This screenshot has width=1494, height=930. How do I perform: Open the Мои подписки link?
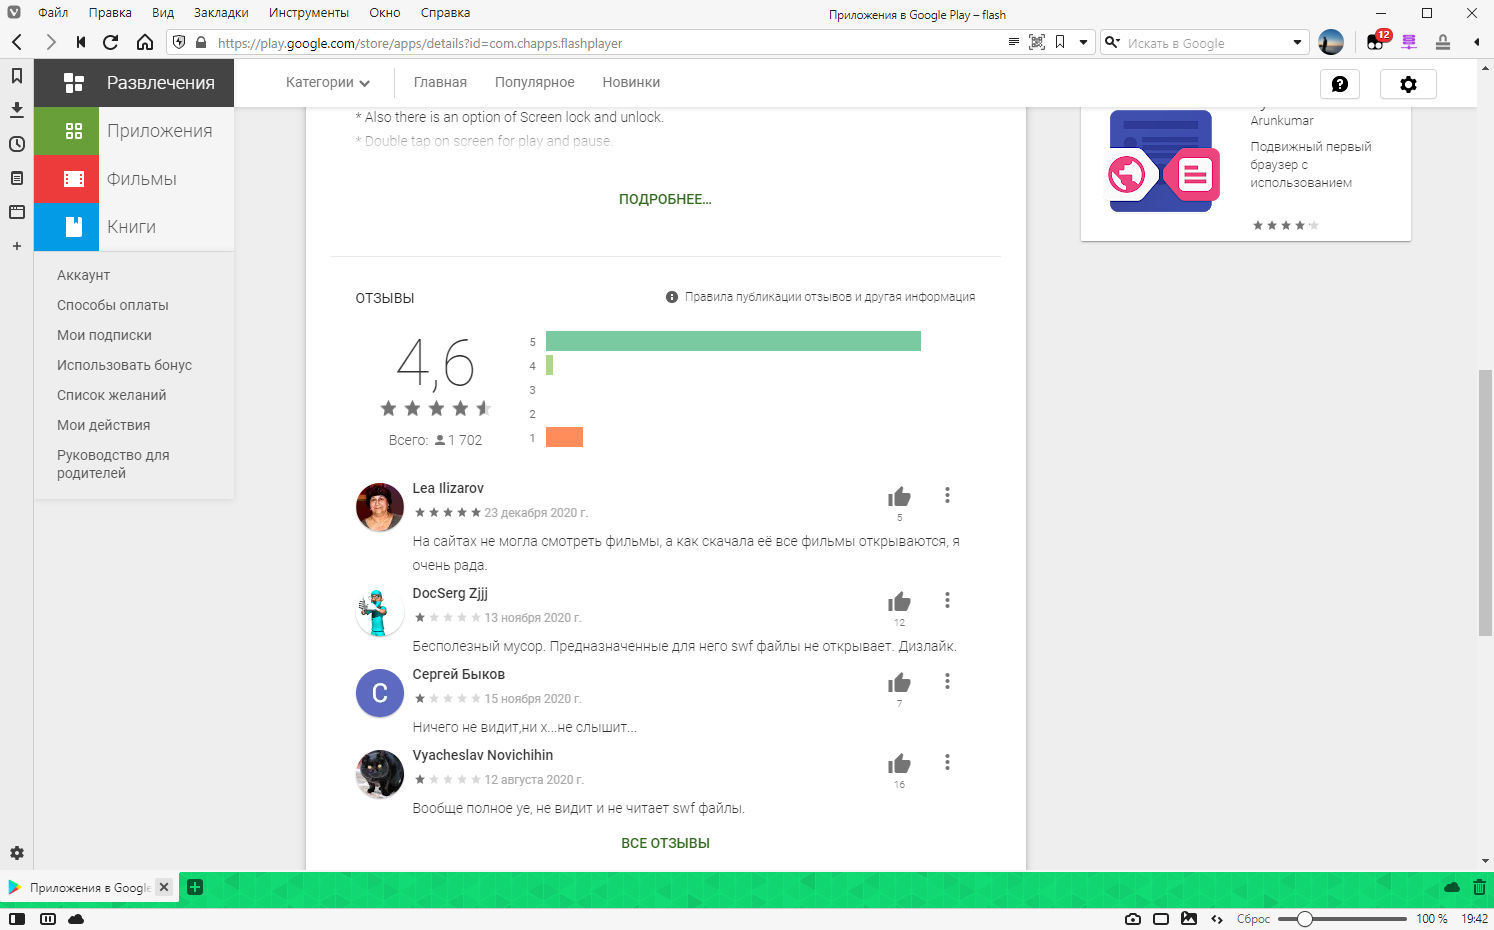click(104, 335)
